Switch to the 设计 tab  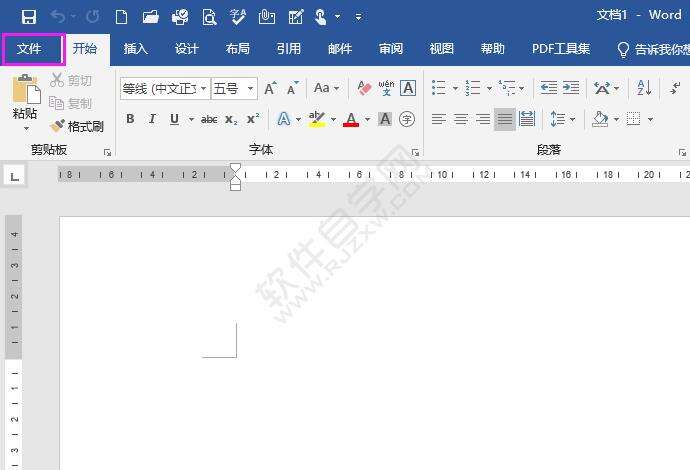pos(187,48)
